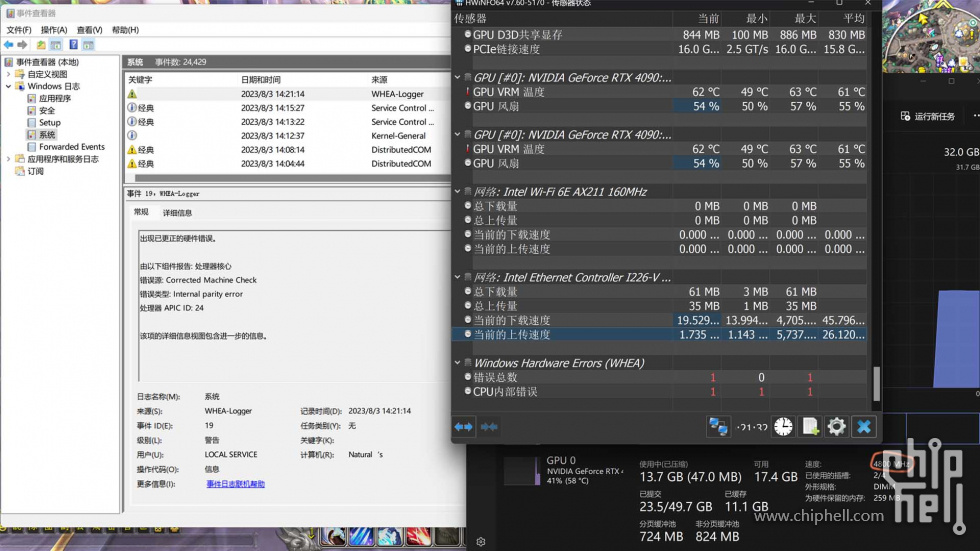The width and height of the screenshot is (980, 551).
Task: Click HWiNFO expand columns double-arrow icon
Action: coord(464,427)
